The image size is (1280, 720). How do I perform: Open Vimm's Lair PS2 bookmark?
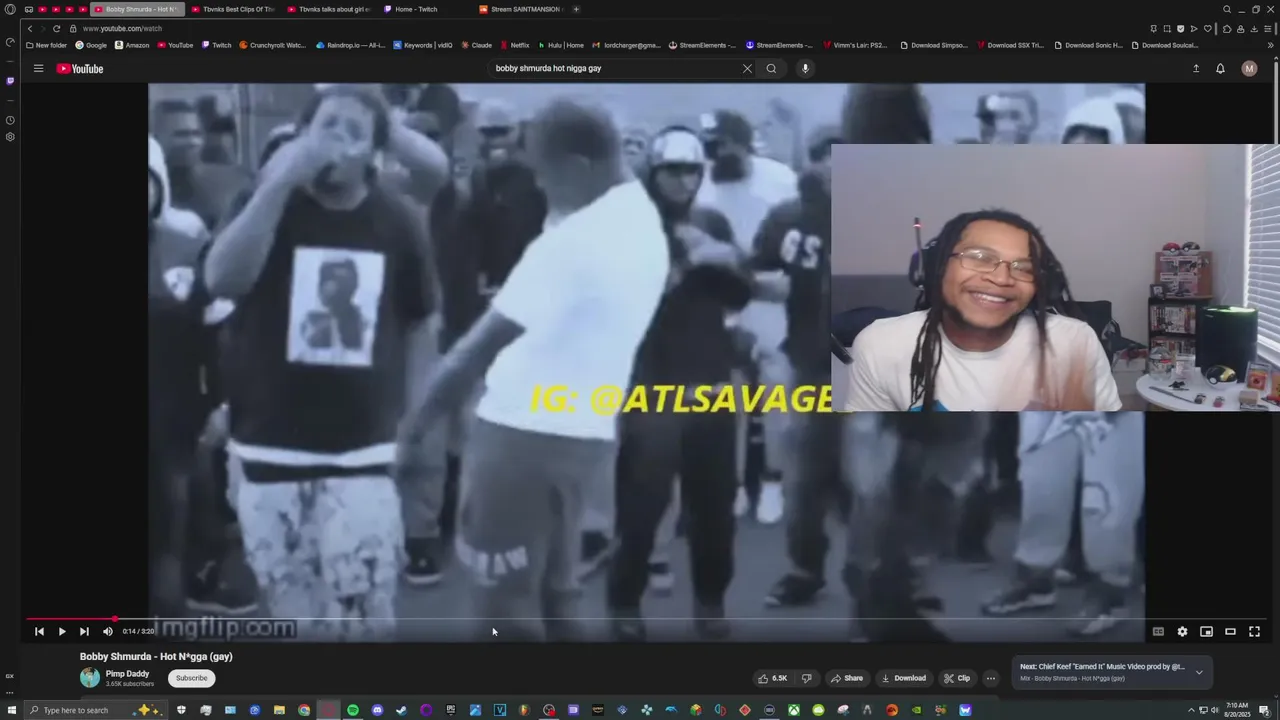[855, 45]
